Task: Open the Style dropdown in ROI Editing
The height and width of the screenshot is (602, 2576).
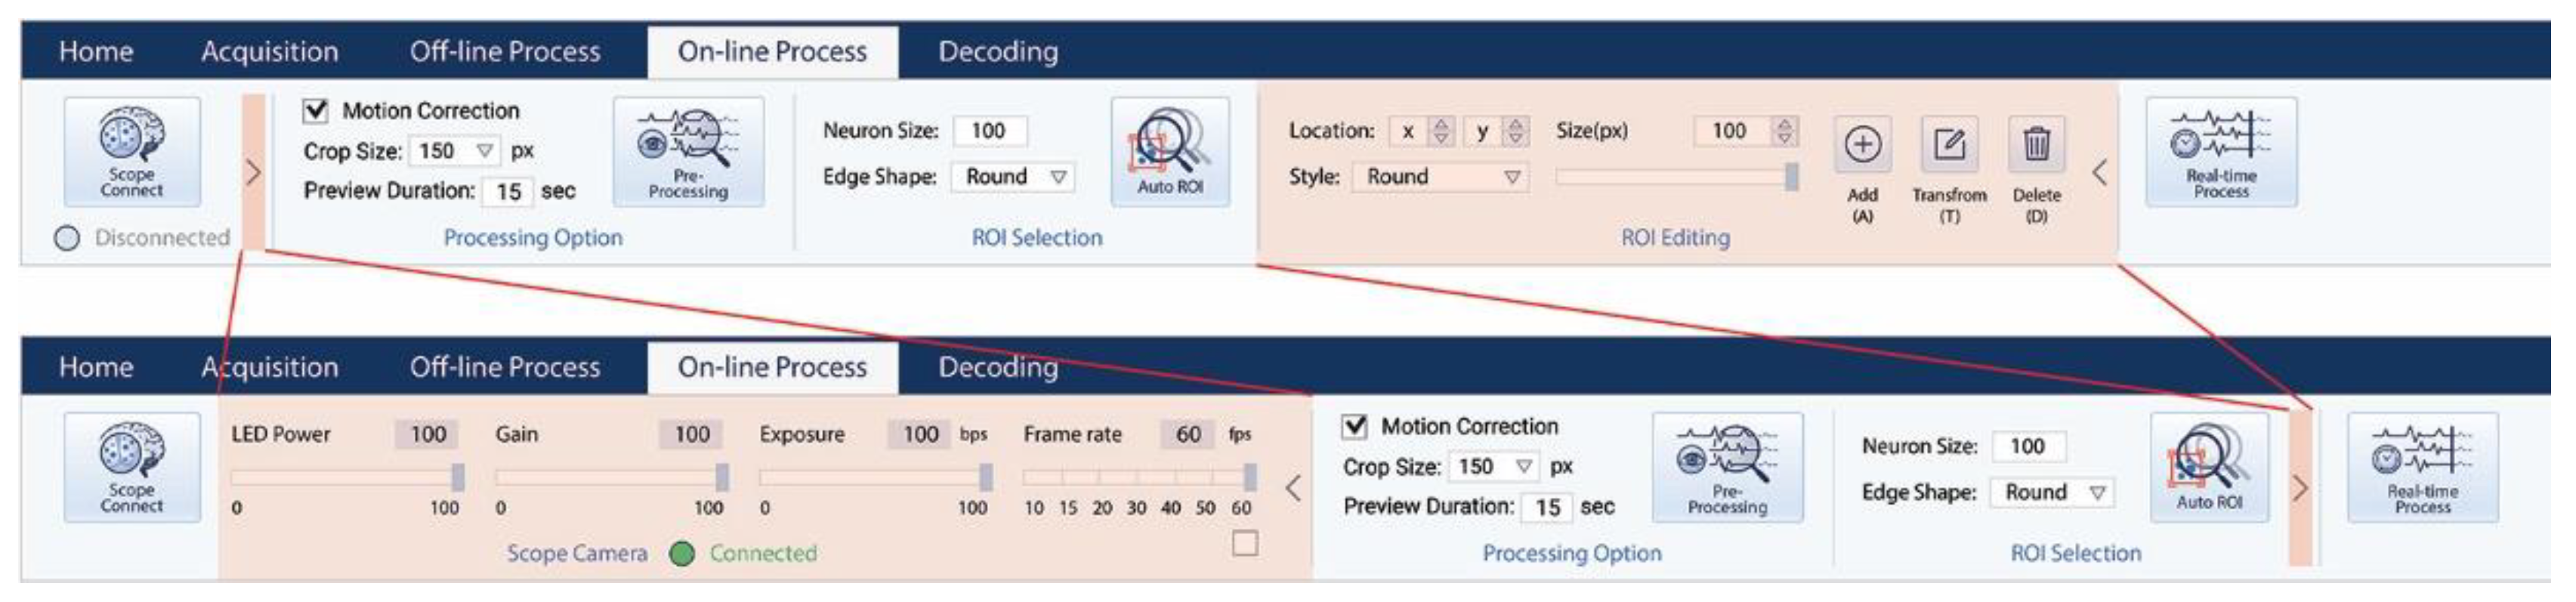Action: 1512,177
